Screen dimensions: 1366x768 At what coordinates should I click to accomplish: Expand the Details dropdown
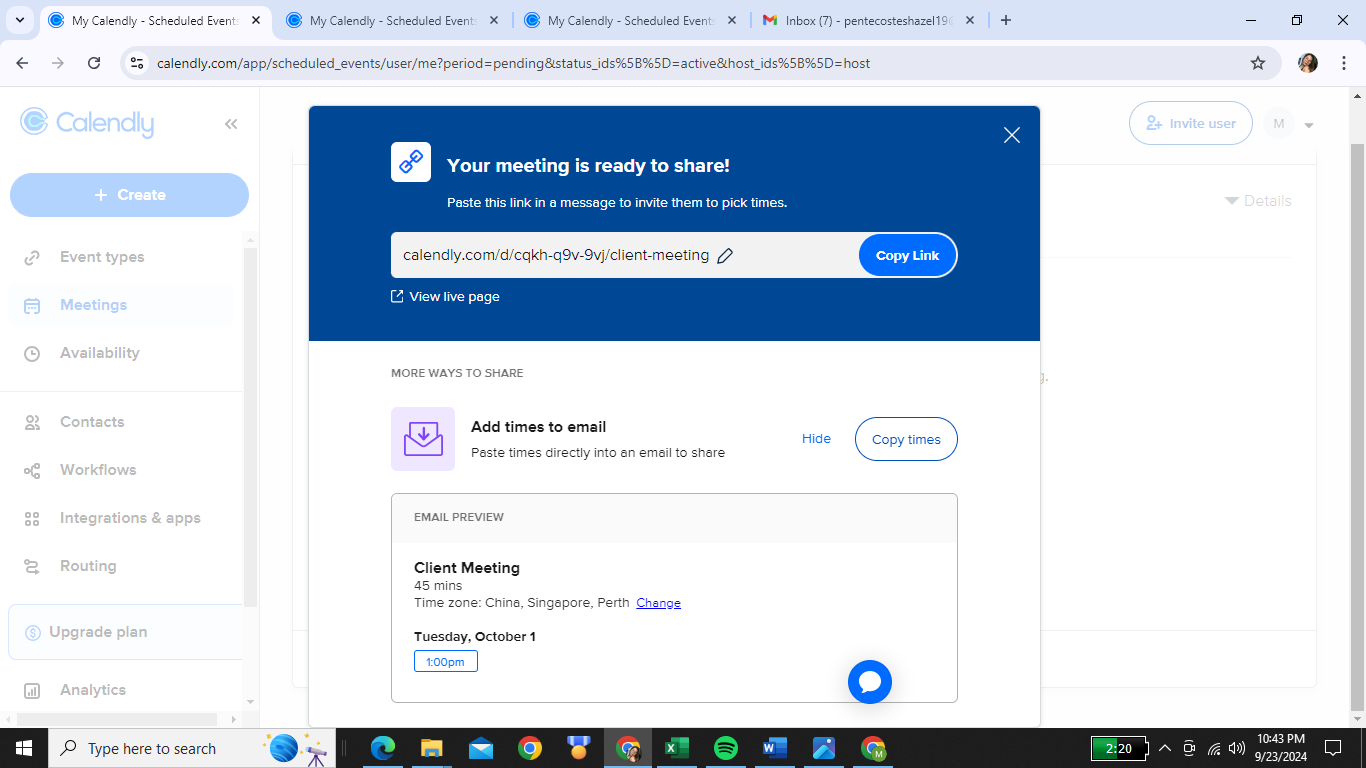coord(1258,201)
